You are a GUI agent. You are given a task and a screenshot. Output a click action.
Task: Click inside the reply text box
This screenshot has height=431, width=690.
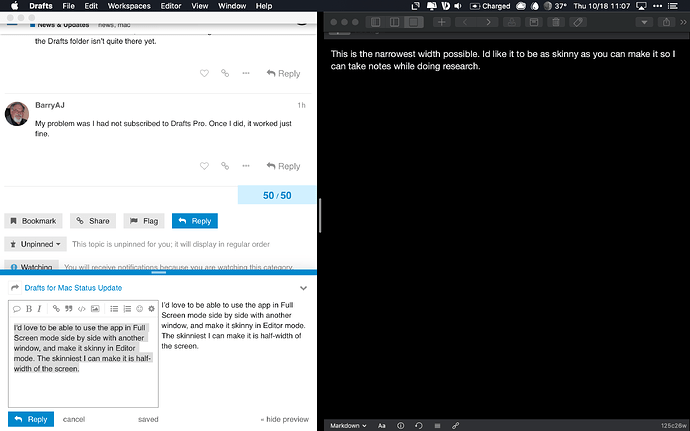click(83, 363)
